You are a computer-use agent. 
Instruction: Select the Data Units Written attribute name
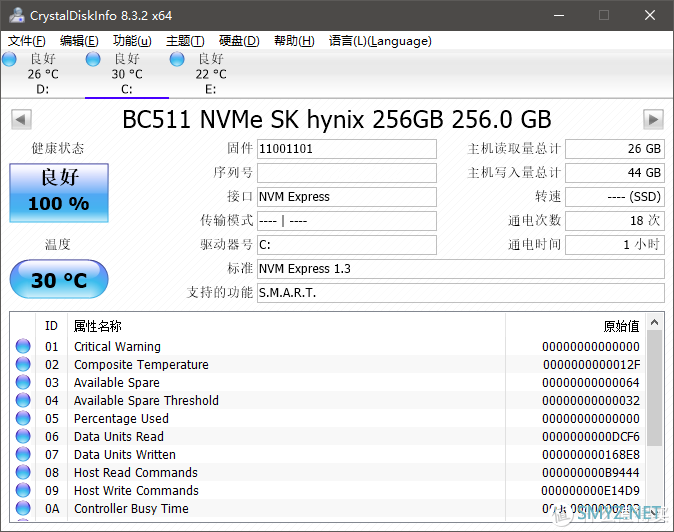pos(125,455)
